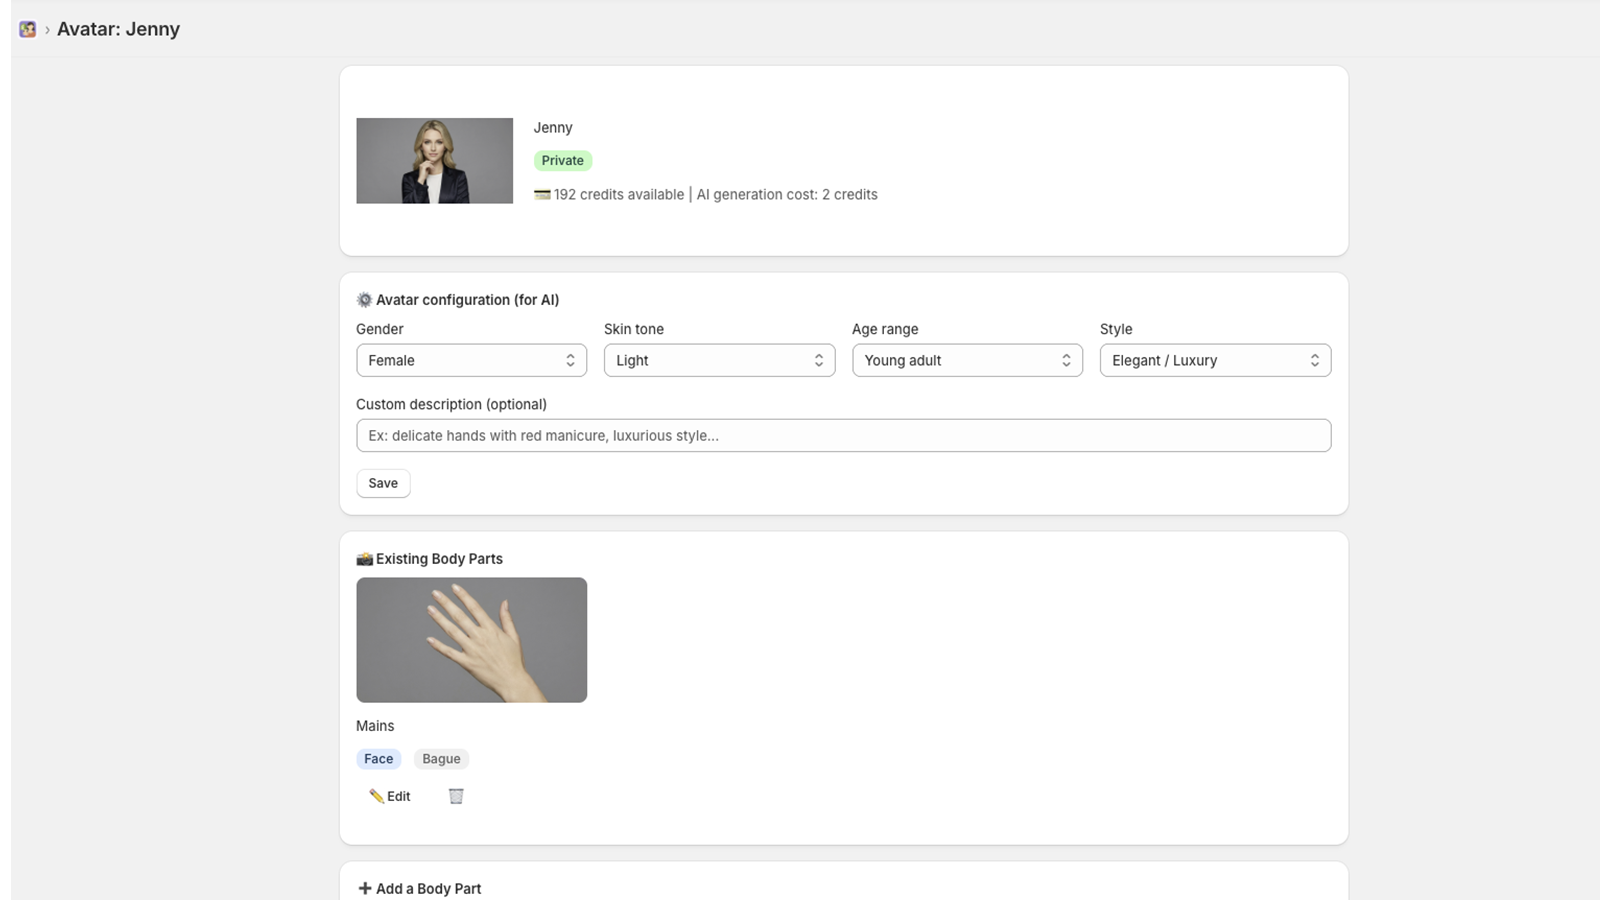
Task: Click Add a Body Part
Action: (x=427, y=888)
